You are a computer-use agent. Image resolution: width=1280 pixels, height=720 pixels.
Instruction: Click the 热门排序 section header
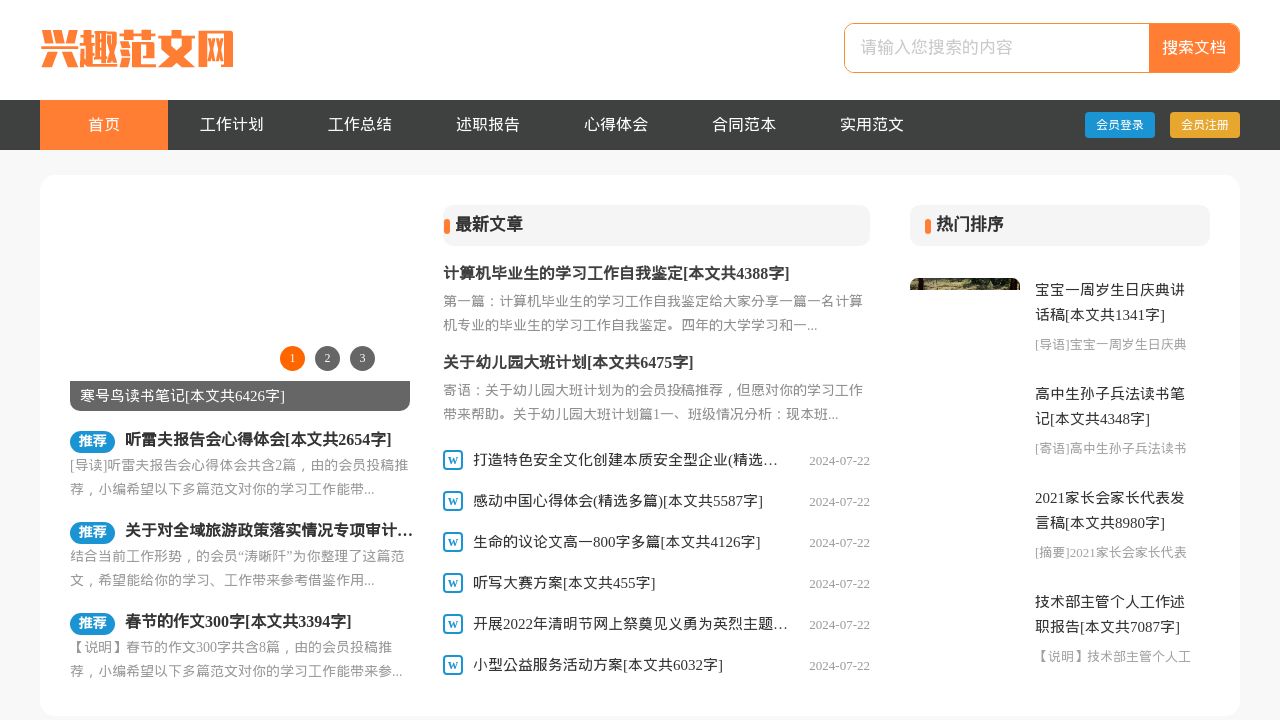coord(1060,225)
